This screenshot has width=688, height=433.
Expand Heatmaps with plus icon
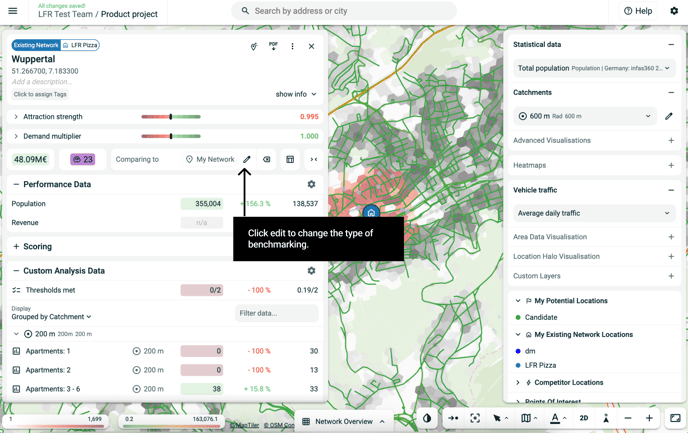671,165
